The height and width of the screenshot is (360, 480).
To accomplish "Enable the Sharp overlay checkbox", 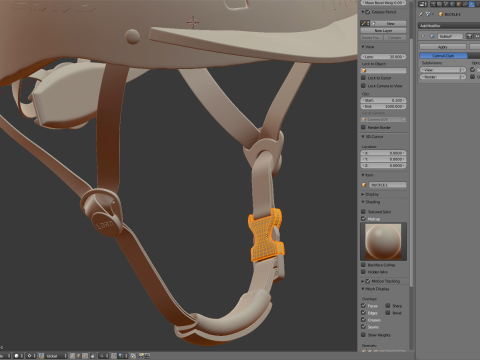I will [388, 306].
